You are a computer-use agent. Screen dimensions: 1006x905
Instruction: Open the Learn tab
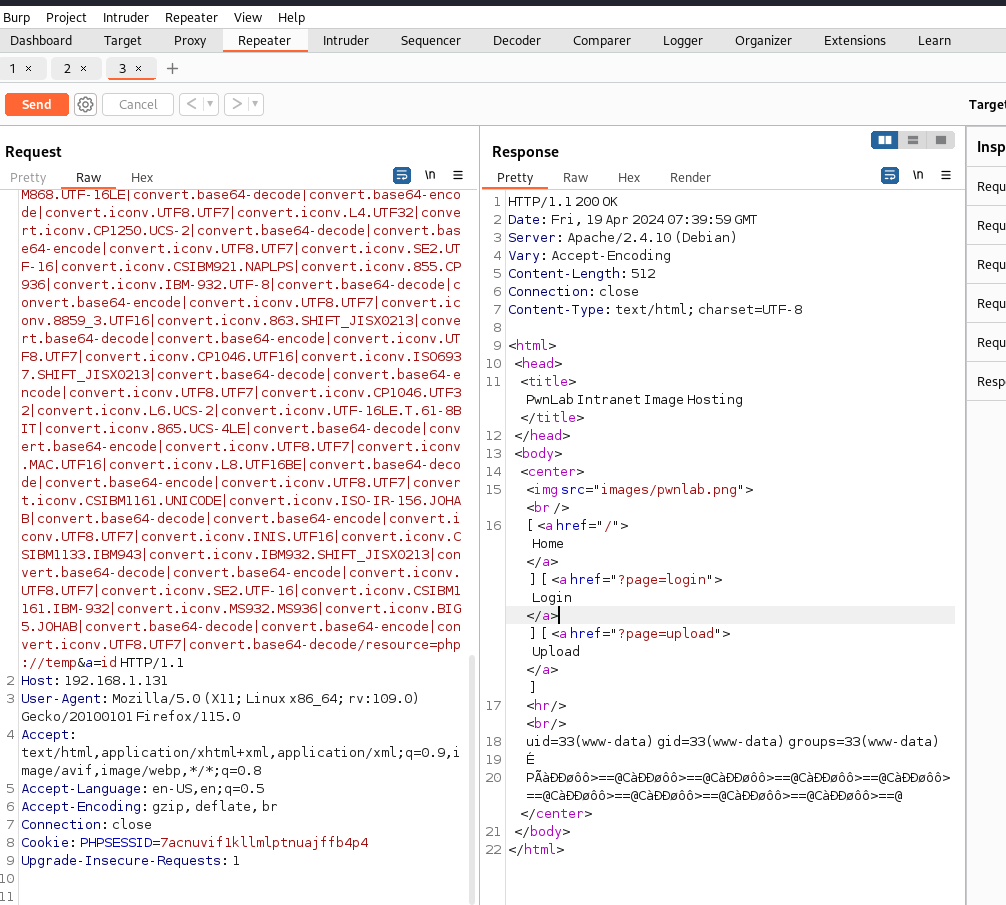(x=934, y=40)
